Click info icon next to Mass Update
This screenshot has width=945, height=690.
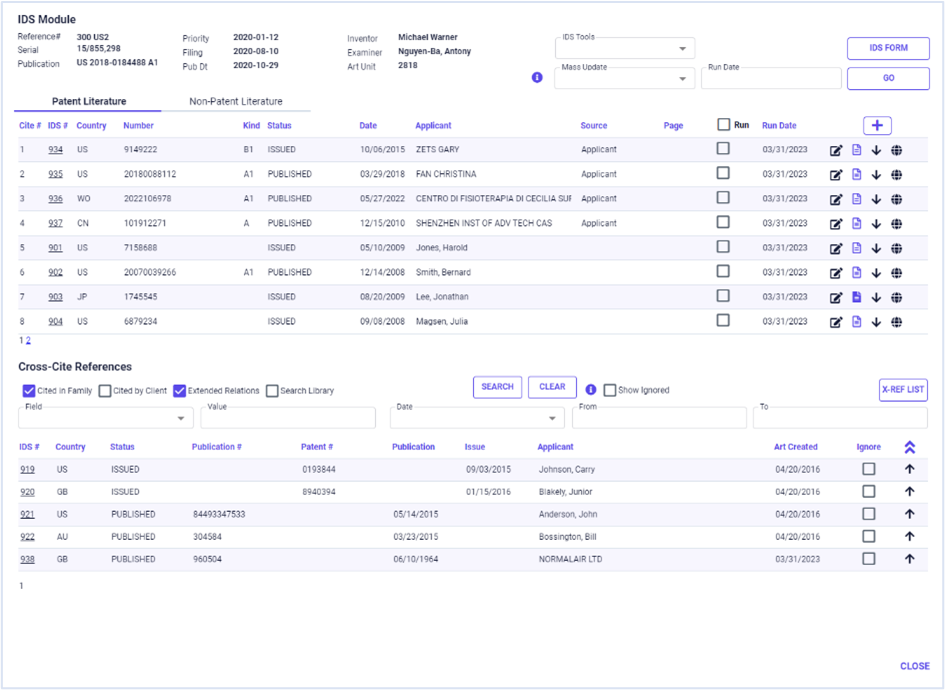tap(537, 77)
